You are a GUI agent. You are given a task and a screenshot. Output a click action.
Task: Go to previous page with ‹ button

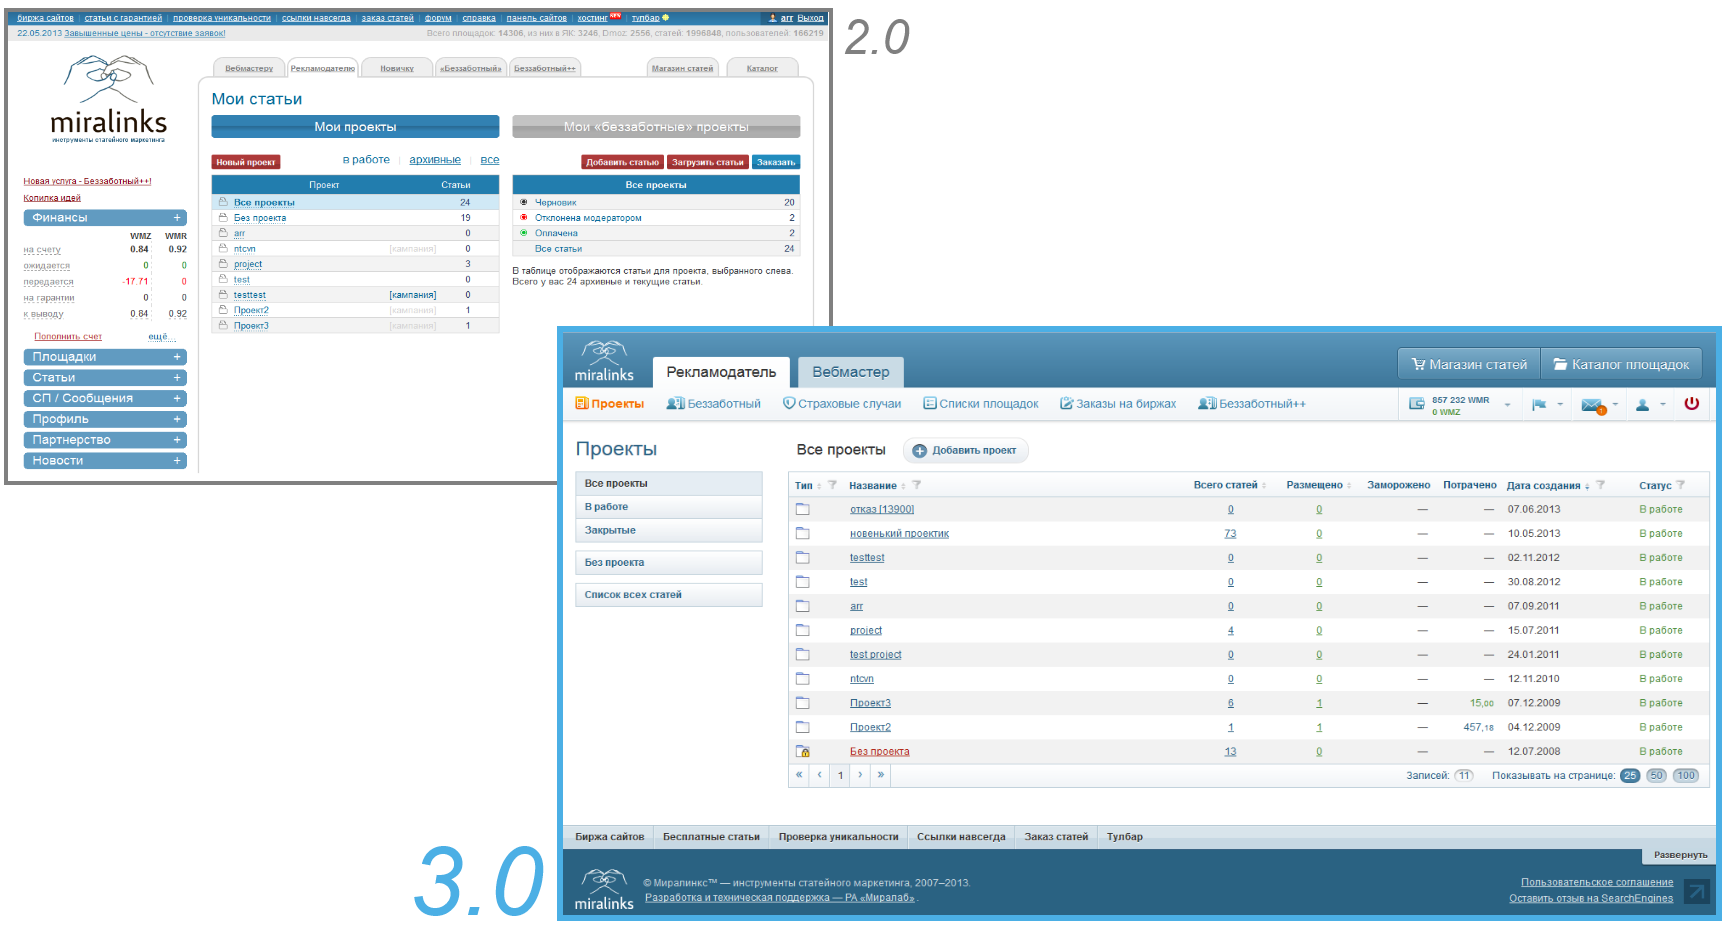[x=819, y=775]
